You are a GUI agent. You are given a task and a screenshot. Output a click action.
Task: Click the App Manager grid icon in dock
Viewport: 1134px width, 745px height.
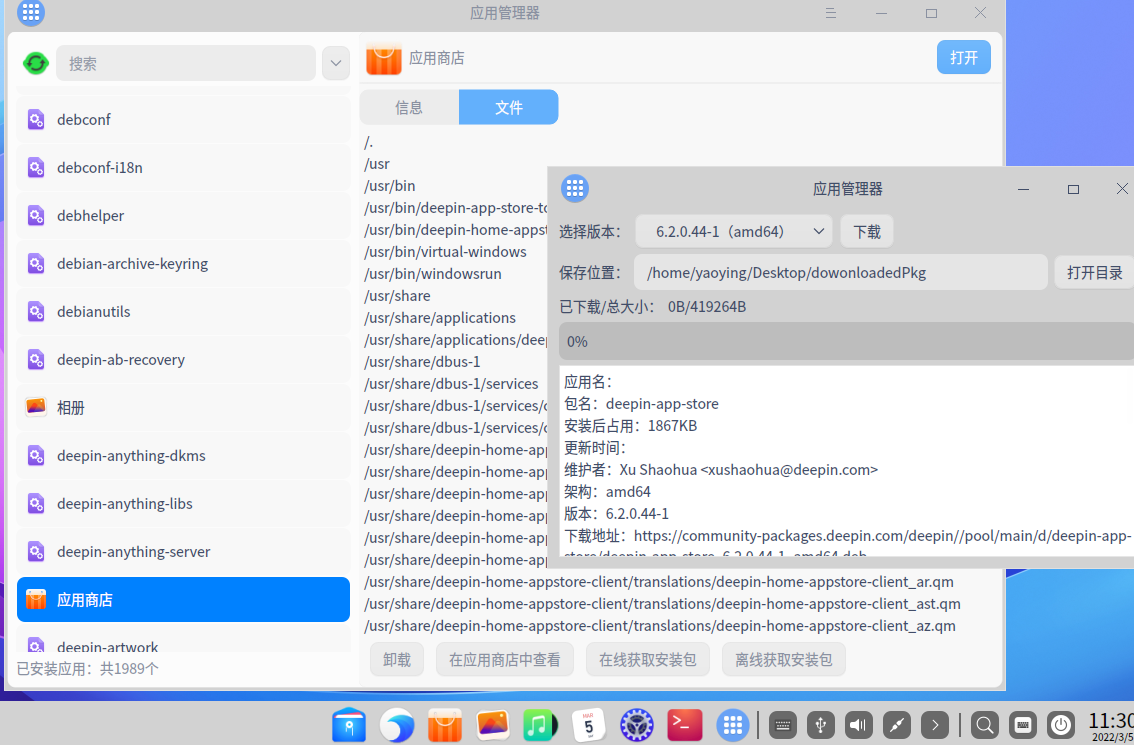coord(733,725)
